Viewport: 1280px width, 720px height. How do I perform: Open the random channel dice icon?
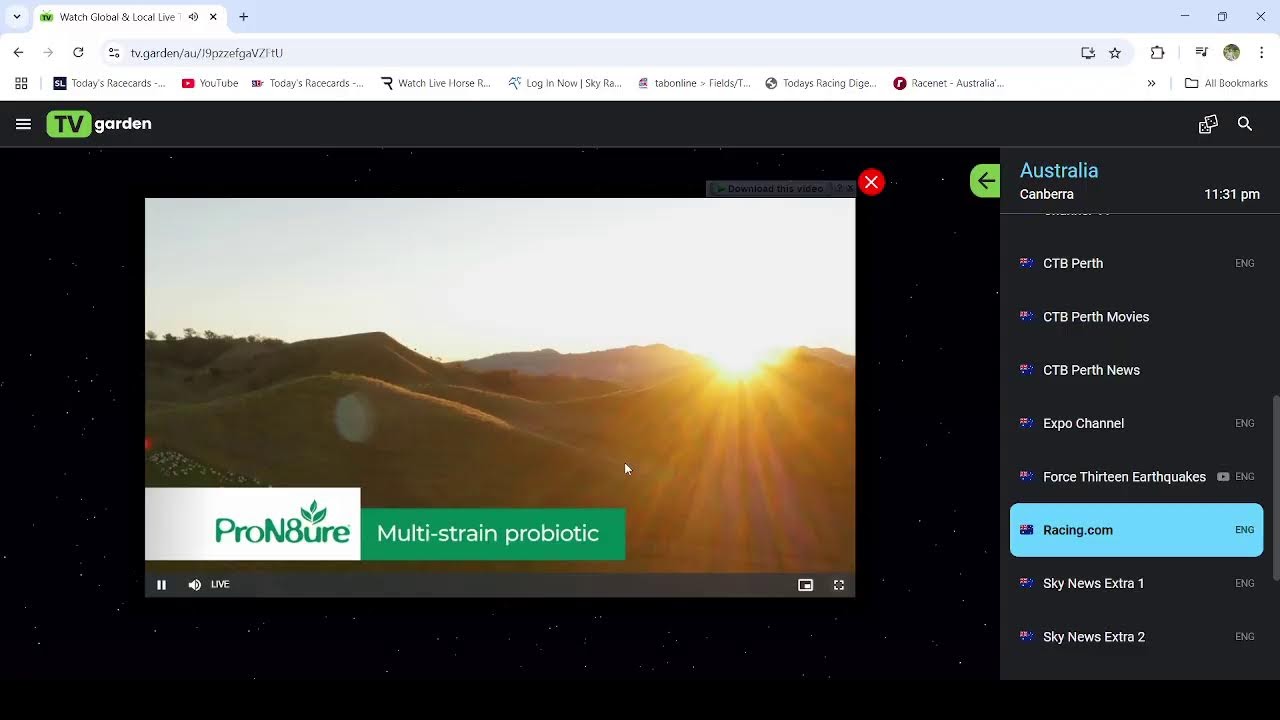1208,124
